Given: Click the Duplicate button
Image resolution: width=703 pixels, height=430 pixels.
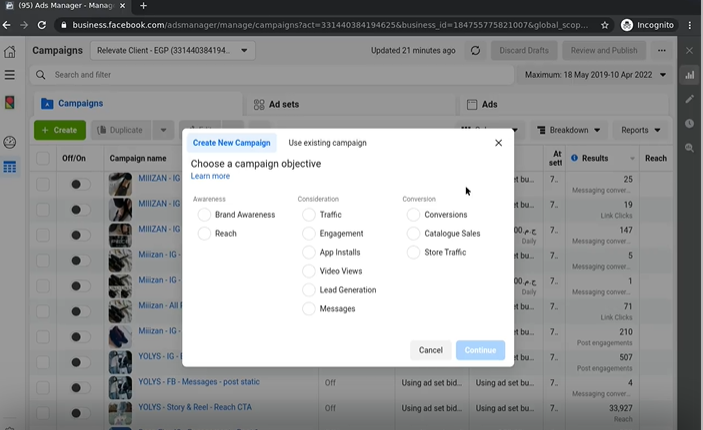Looking at the screenshot, I should point(120,130).
